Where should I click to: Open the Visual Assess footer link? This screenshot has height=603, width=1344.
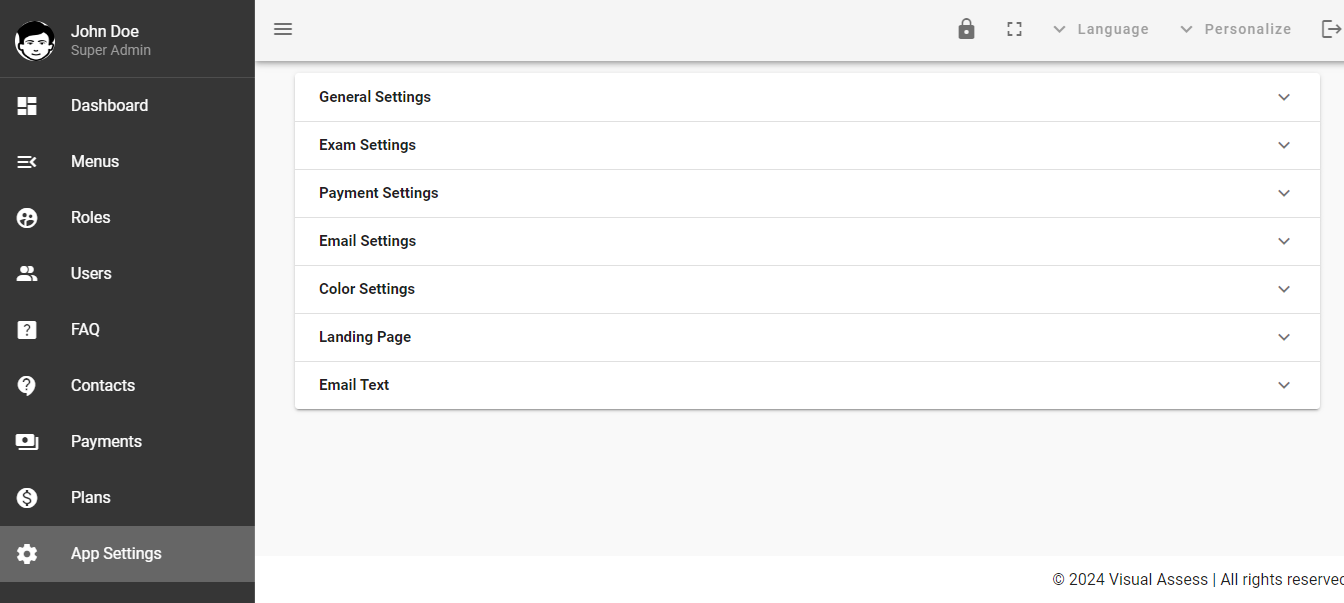click(1157, 579)
